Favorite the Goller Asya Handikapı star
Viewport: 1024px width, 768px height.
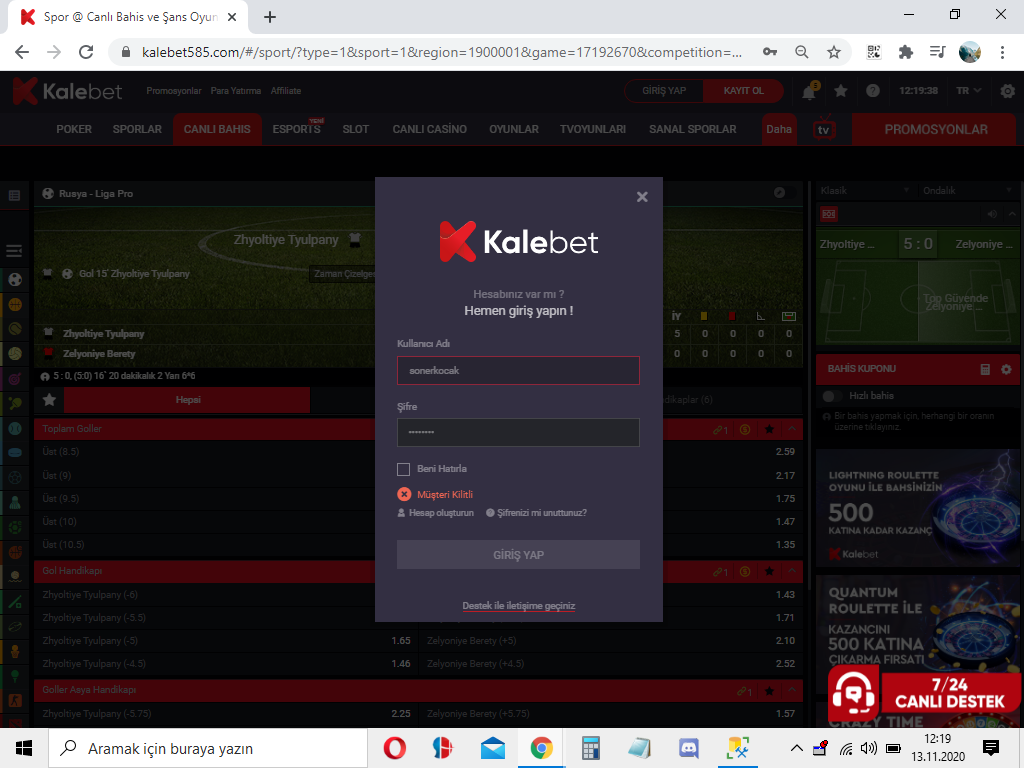tap(769, 691)
